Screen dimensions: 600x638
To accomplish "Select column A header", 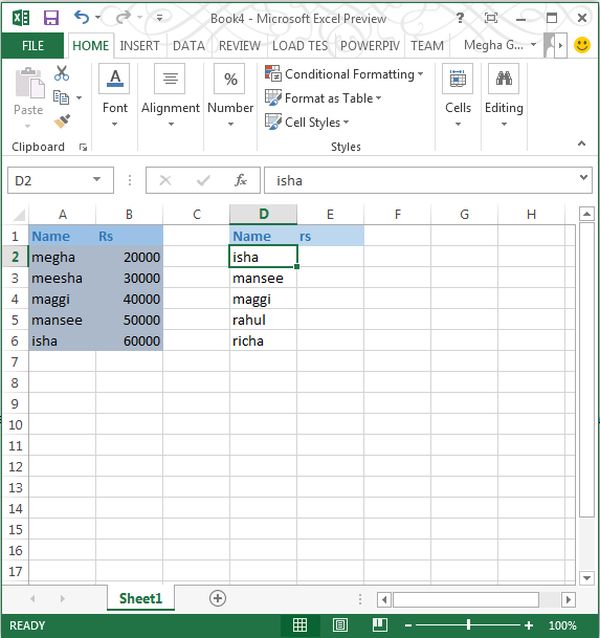I will point(62,214).
